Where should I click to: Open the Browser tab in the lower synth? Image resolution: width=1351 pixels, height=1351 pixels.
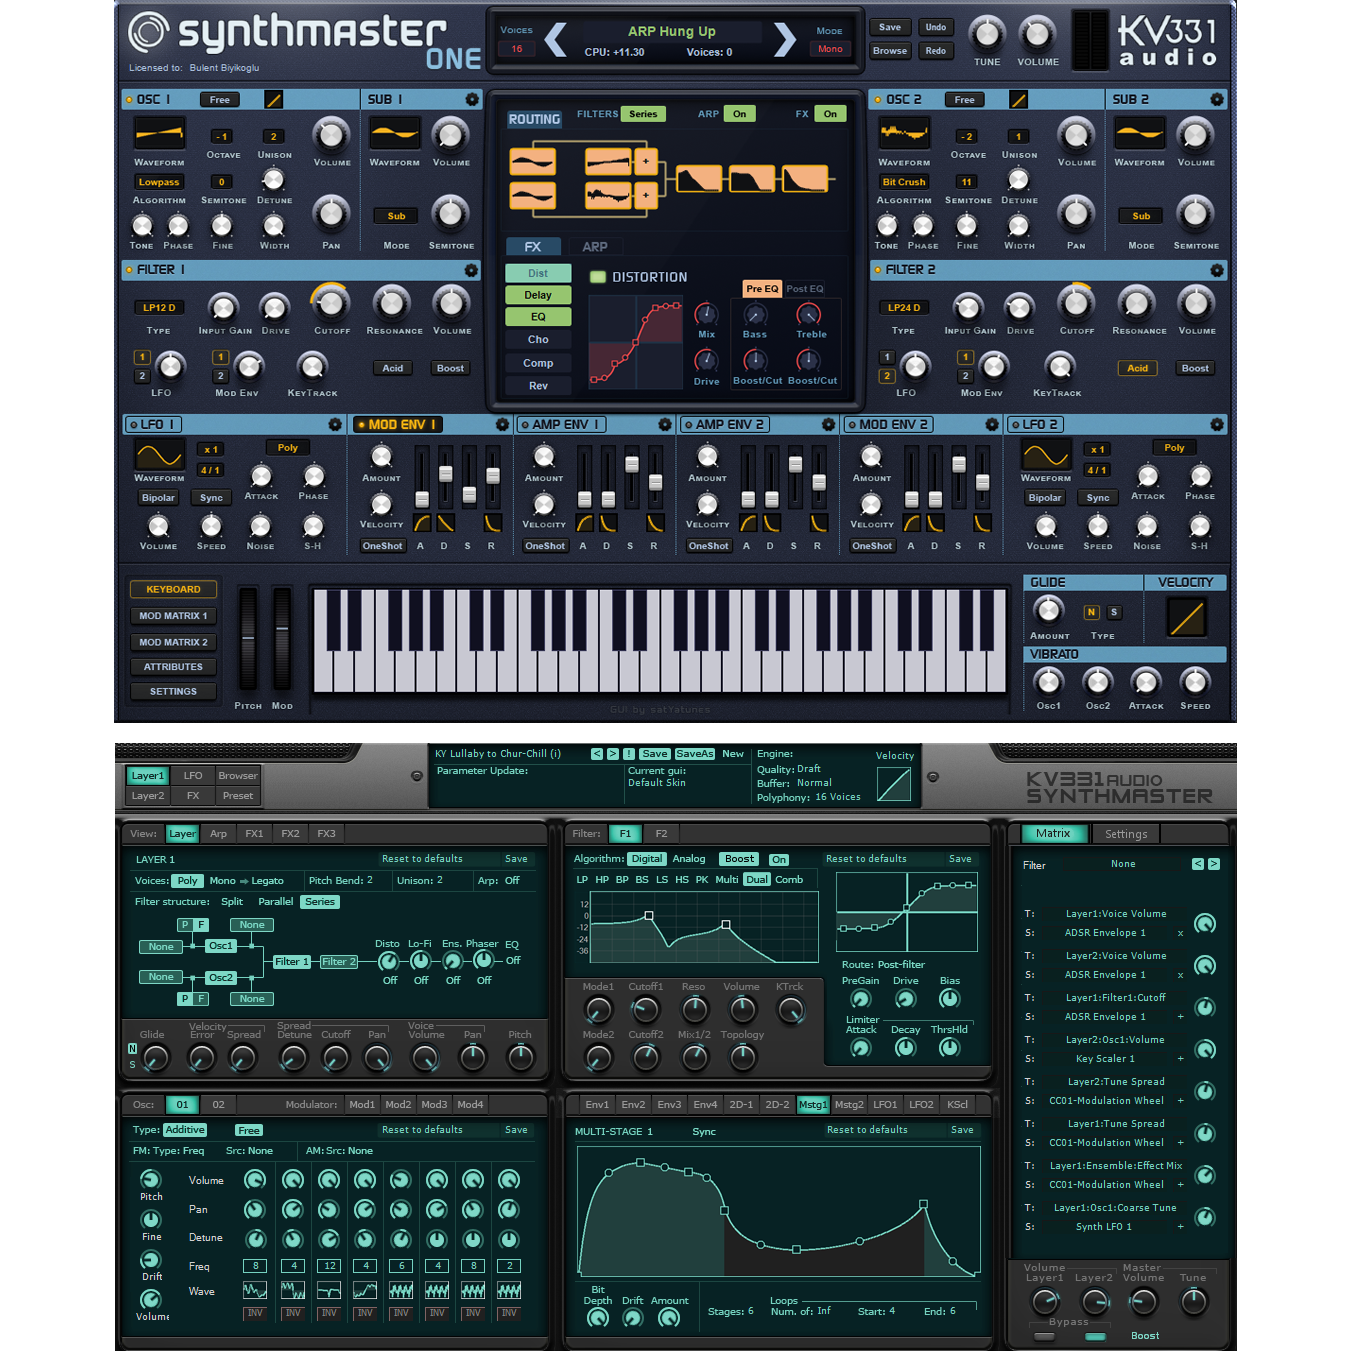pos(237,775)
